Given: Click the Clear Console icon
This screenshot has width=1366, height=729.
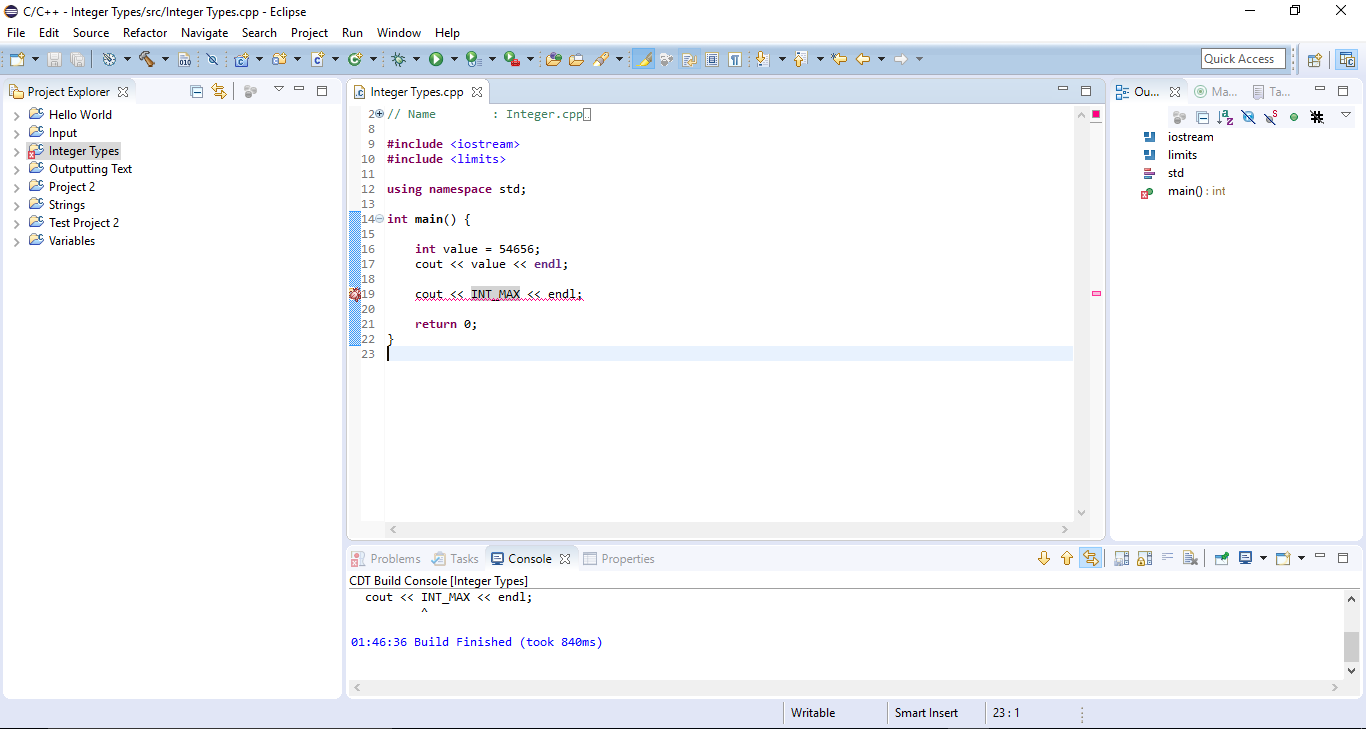Looking at the screenshot, I should tap(1190, 559).
